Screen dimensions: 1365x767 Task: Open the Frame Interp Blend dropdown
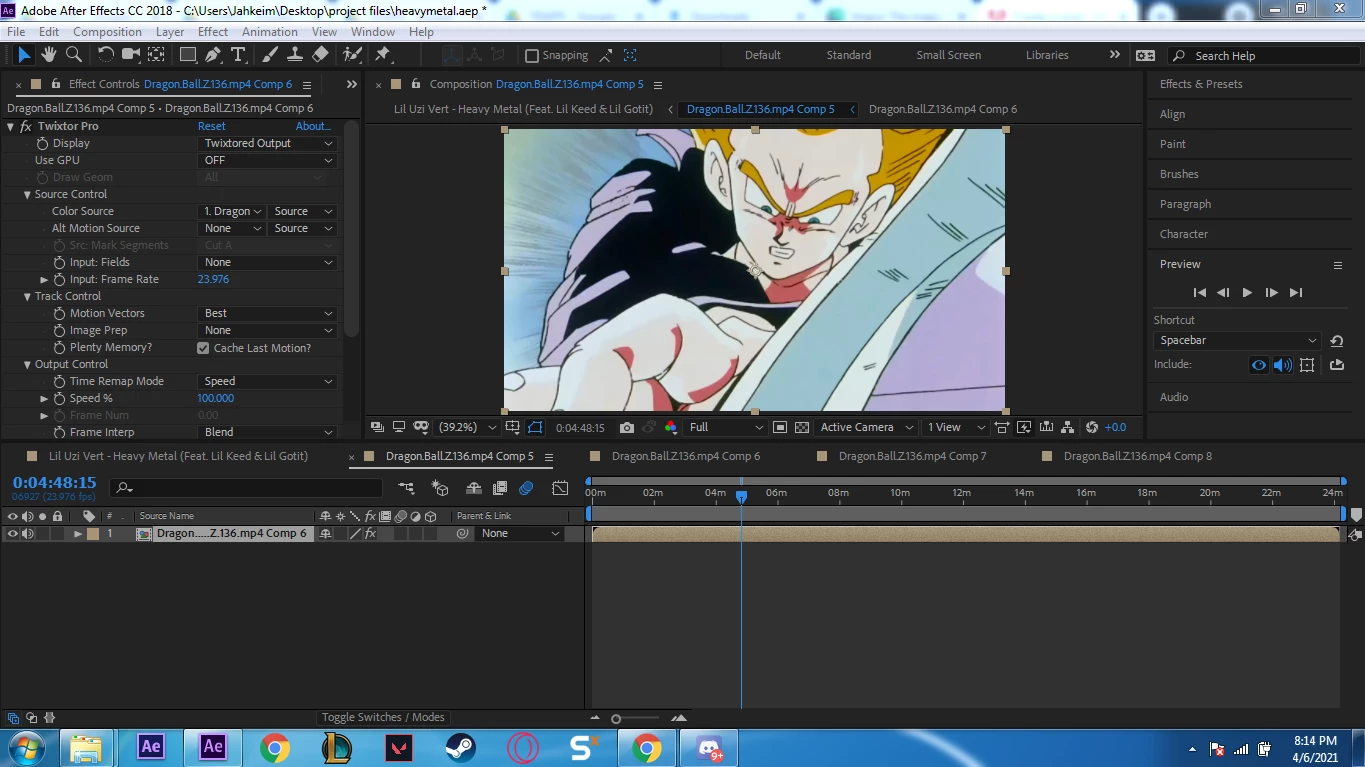click(x=268, y=433)
